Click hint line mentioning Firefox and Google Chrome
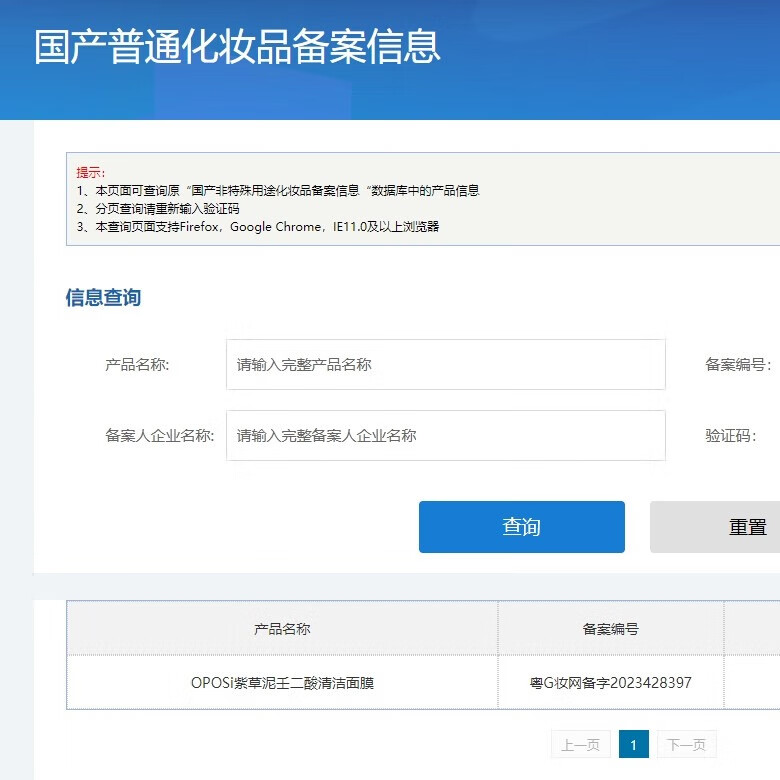Viewport: 780px width, 780px height. pos(258,227)
